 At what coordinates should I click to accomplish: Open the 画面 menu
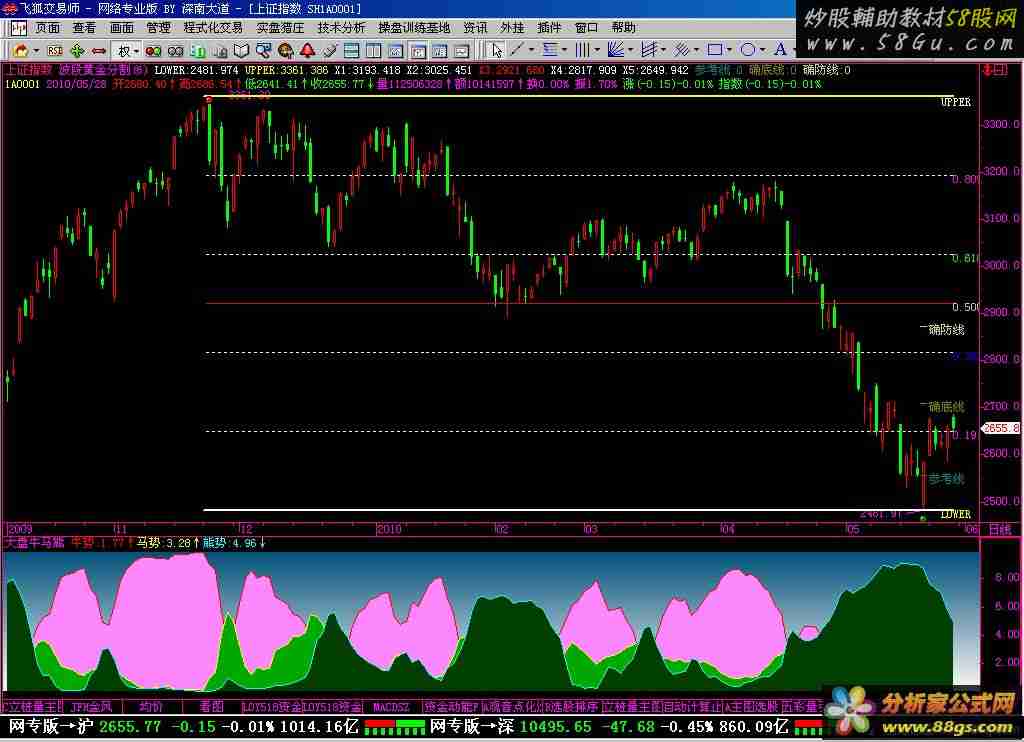point(121,27)
